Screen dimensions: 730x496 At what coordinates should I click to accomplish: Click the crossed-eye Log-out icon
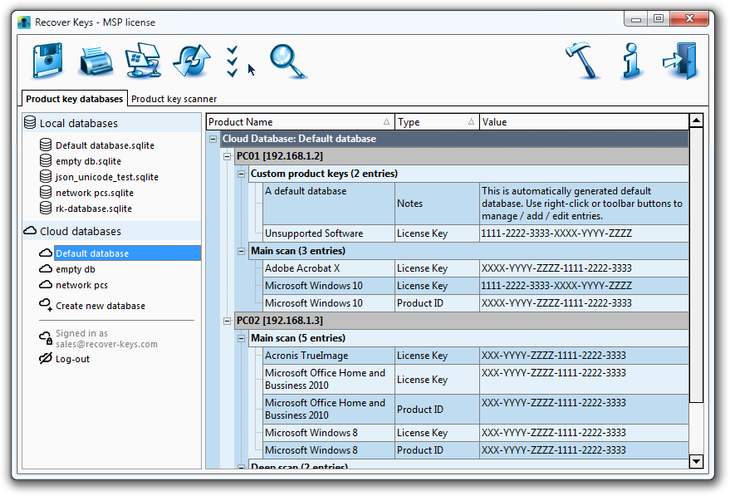click(x=45, y=359)
